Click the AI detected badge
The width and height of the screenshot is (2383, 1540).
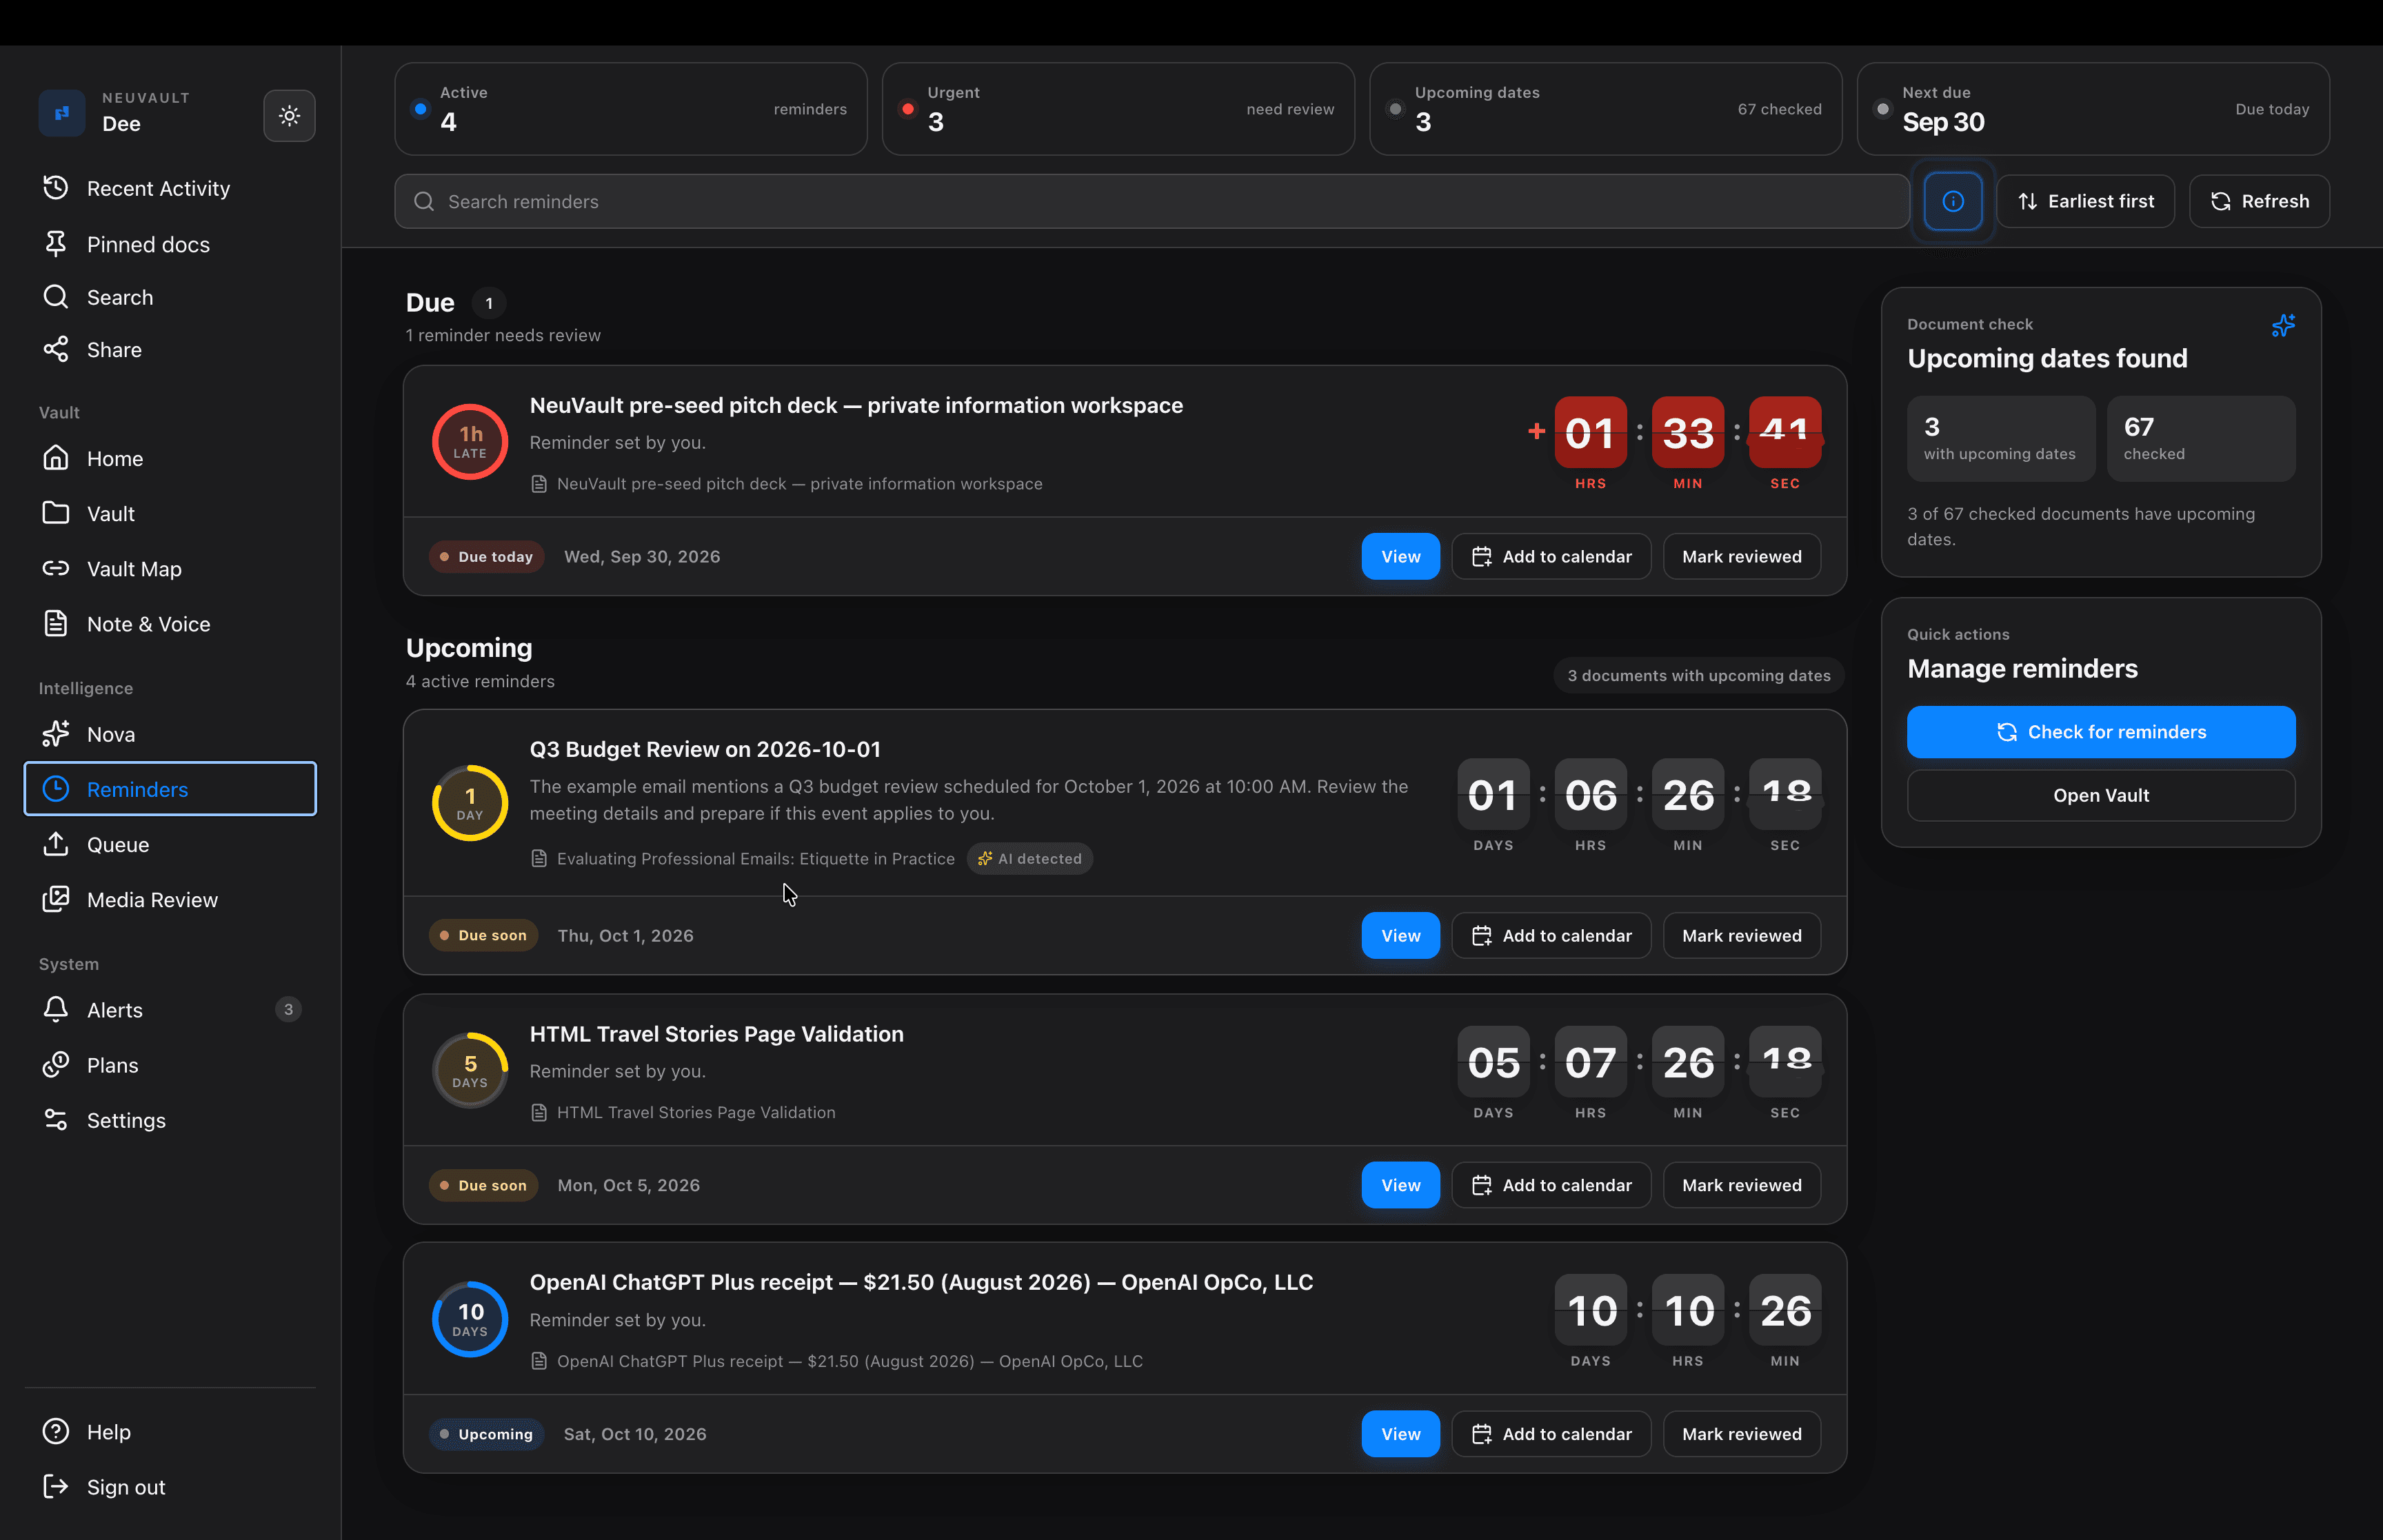click(x=1029, y=859)
